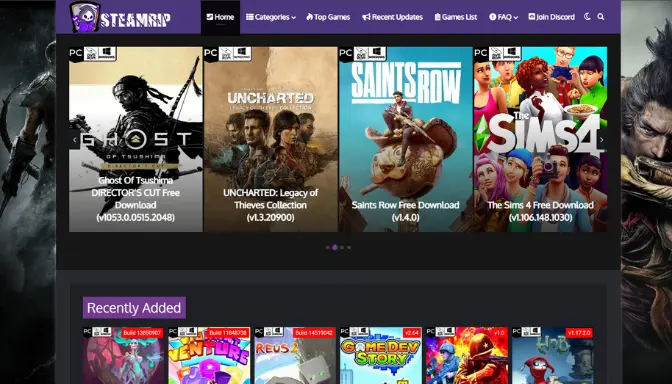Open UNCHARTED: Legacy of Thieves Collection
Screen dimensions: 672x384
pos(270,139)
